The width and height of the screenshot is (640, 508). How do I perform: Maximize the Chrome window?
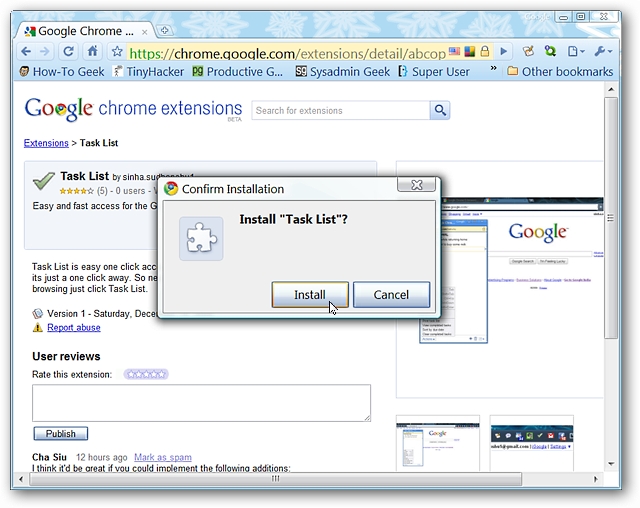tap(581, 17)
